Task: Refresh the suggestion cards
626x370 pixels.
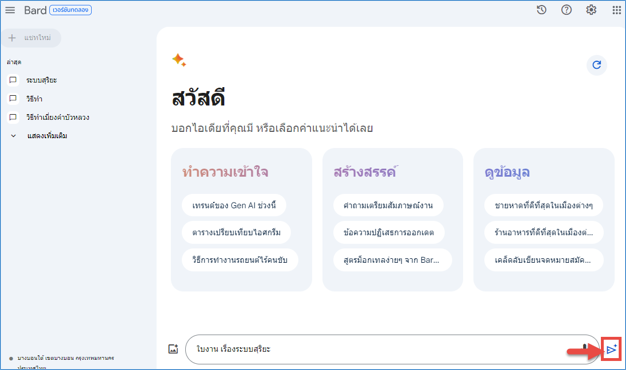Action: pyautogui.click(x=596, y=65)
